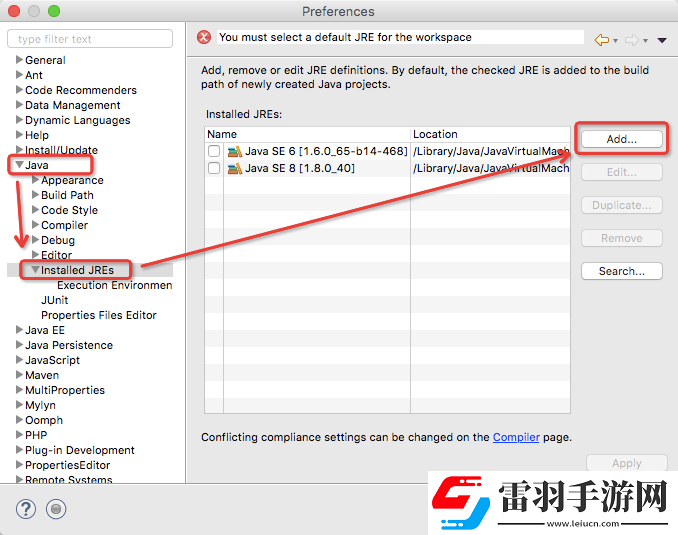Select Java Persistence category
The image size is (678, 535).
pyautogui.click(x=69, y=345)
